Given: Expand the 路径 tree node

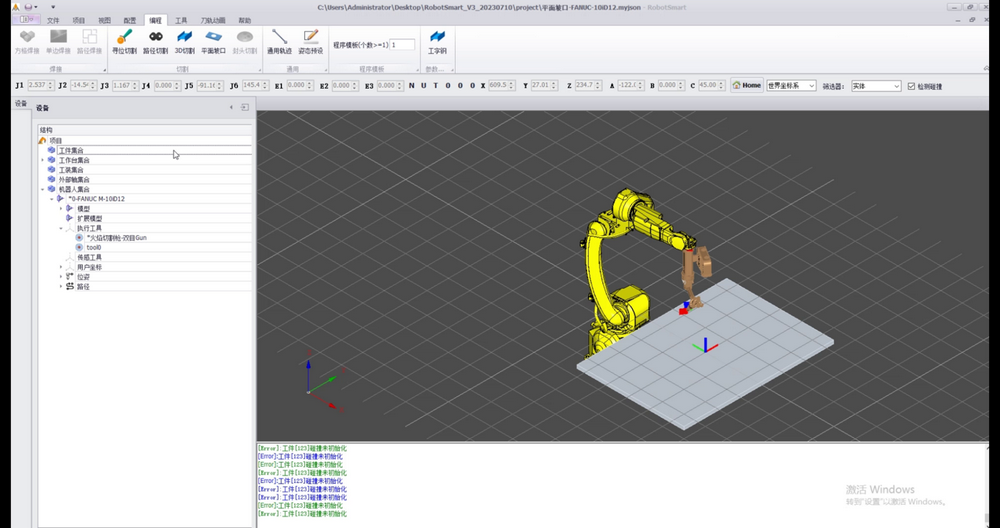Looking at the screenshot, I should [60, 287].
